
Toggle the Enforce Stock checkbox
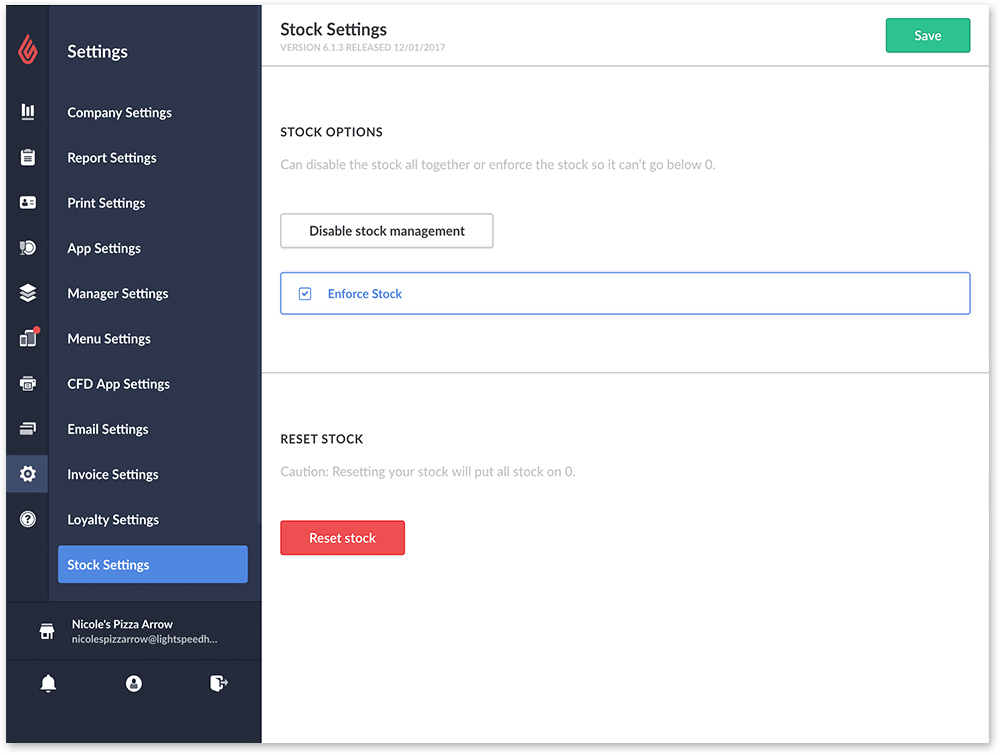[305, 293]
